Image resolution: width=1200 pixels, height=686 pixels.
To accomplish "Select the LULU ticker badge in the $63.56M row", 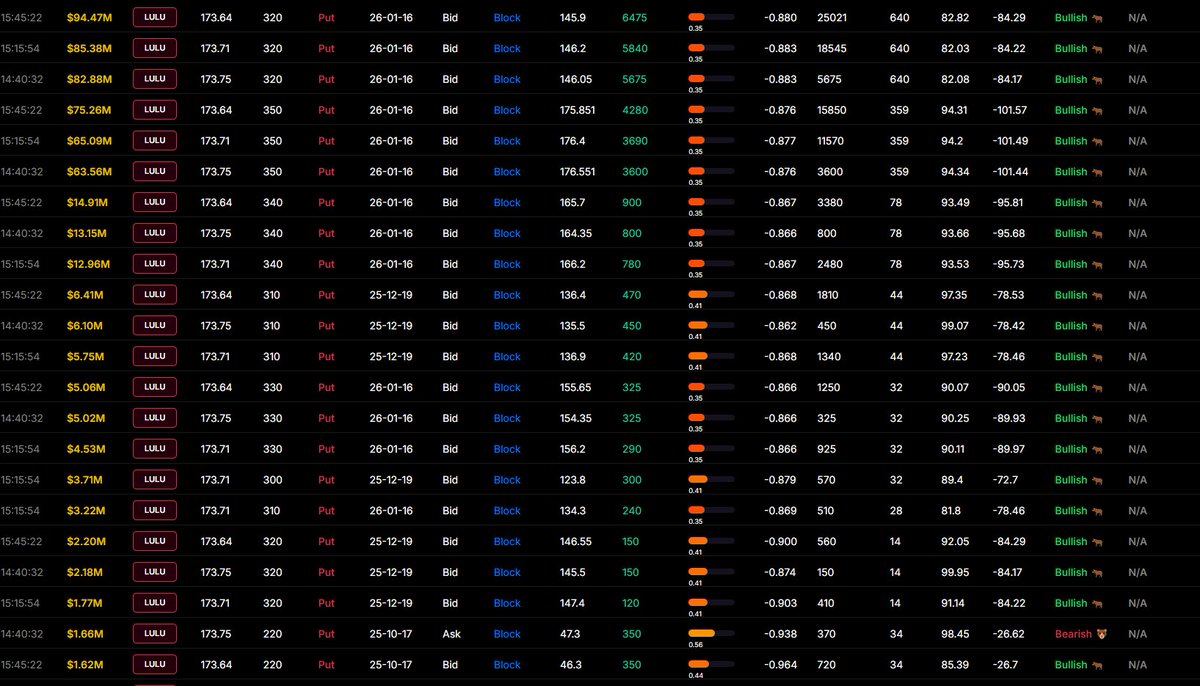I will (155, 171).
